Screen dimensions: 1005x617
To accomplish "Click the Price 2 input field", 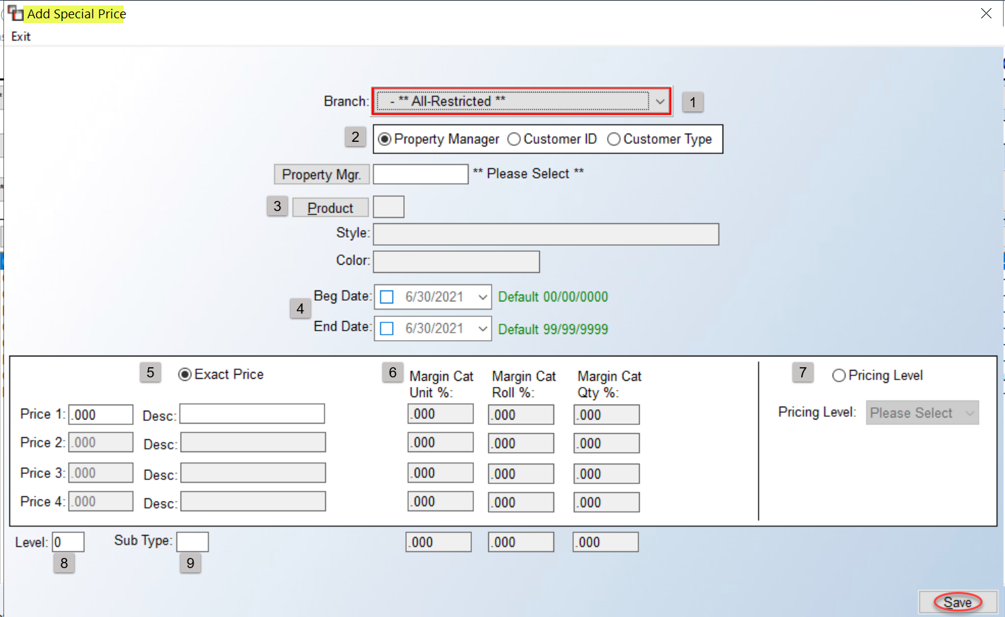I will (x=101, y=442).
